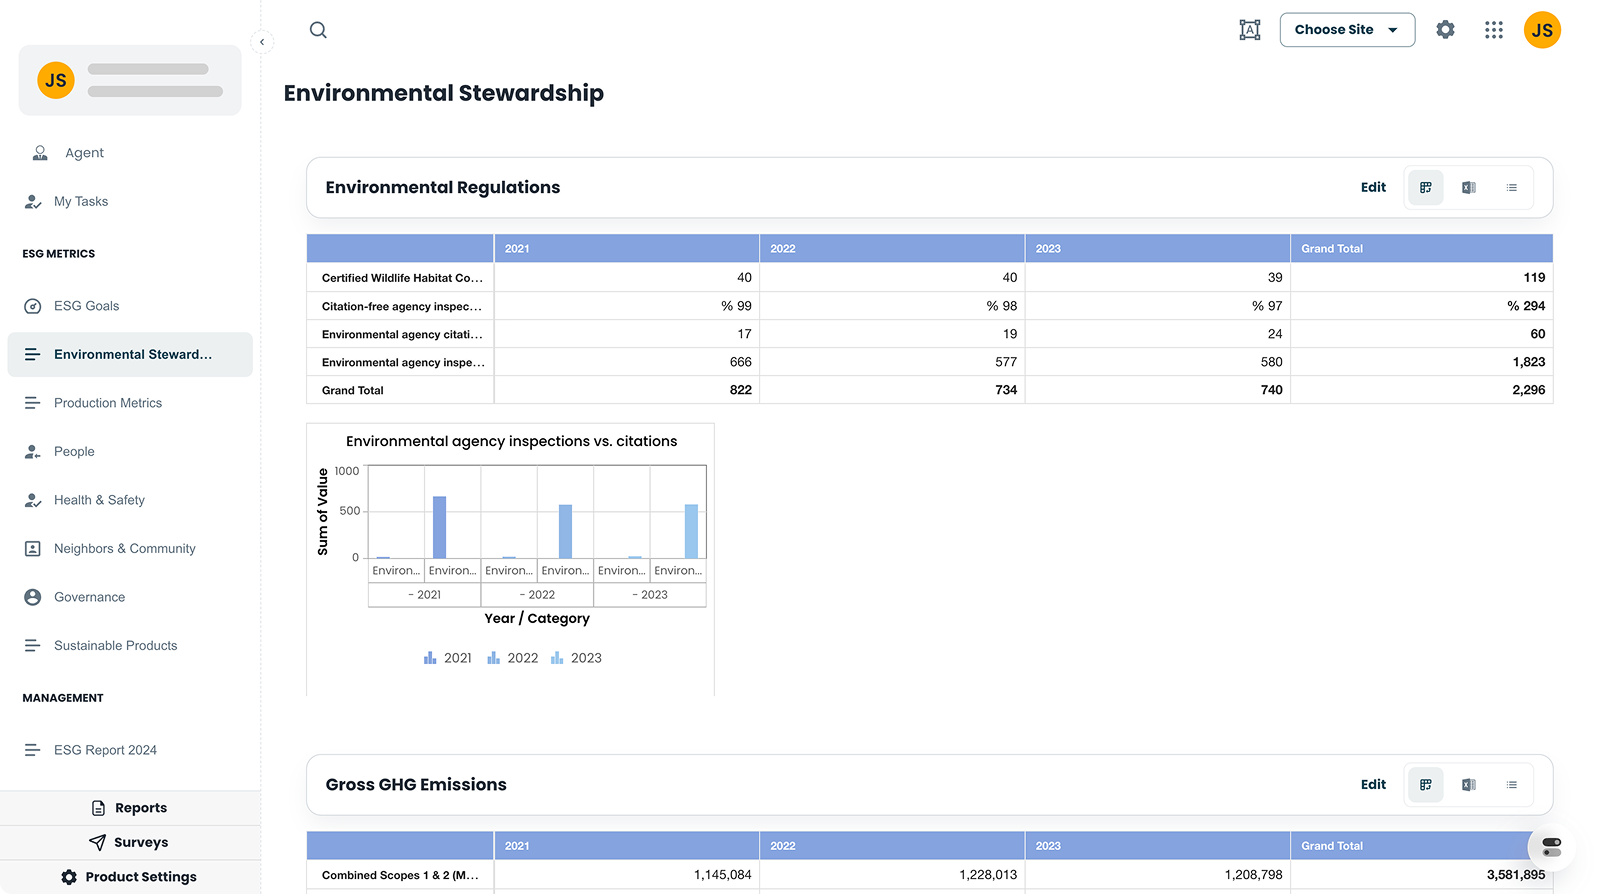This screenshot has height=894, width=1599.
Task: Click the tall 2023 inspections bar
Action: click(691, 531)
